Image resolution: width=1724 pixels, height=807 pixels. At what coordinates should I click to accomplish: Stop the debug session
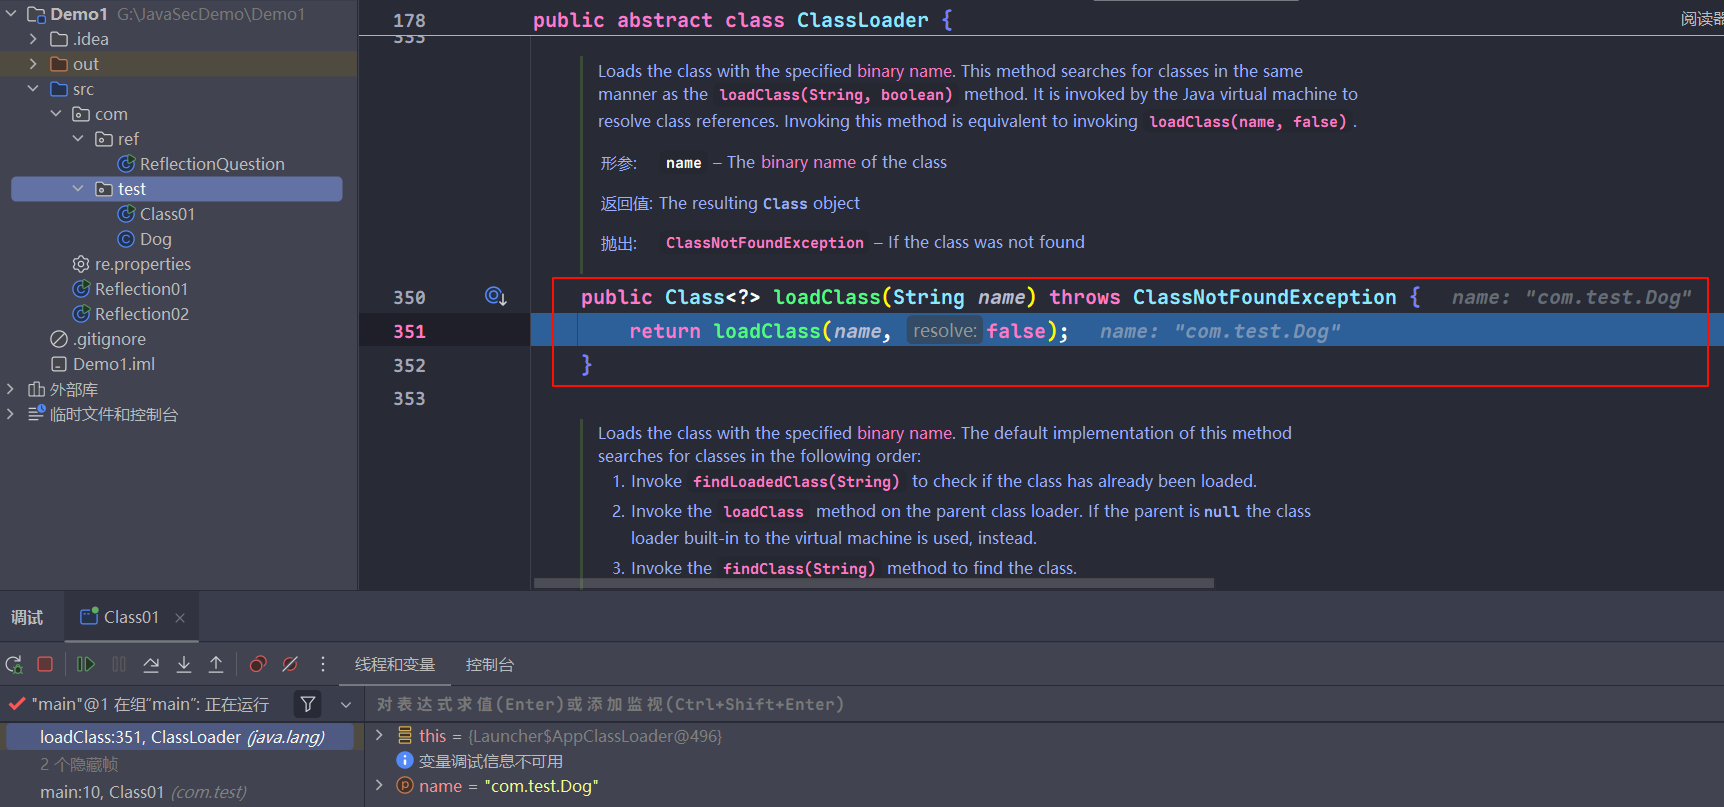click(x=45, y=664)
